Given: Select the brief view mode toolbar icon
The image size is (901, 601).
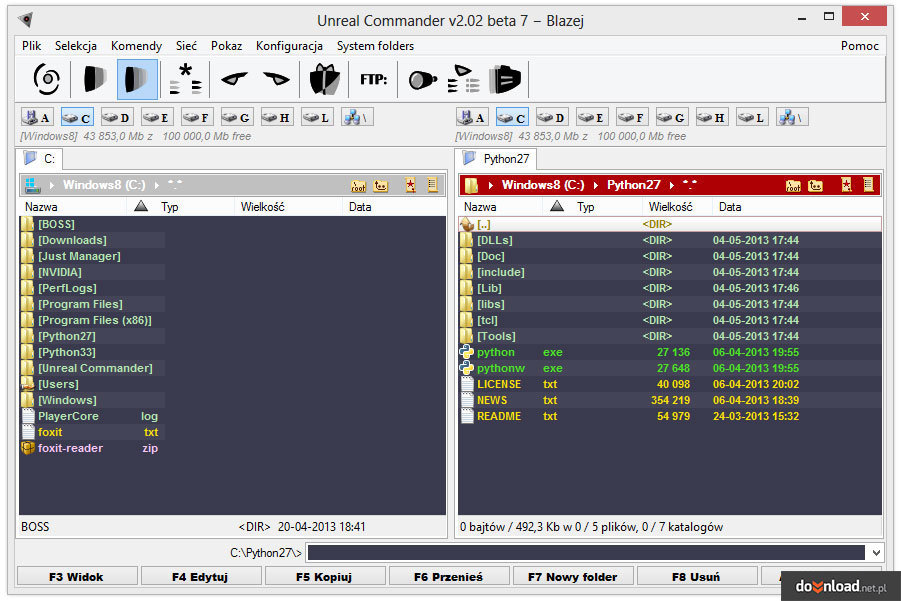Looking at the screenshot, I should [x=94, y=79].
